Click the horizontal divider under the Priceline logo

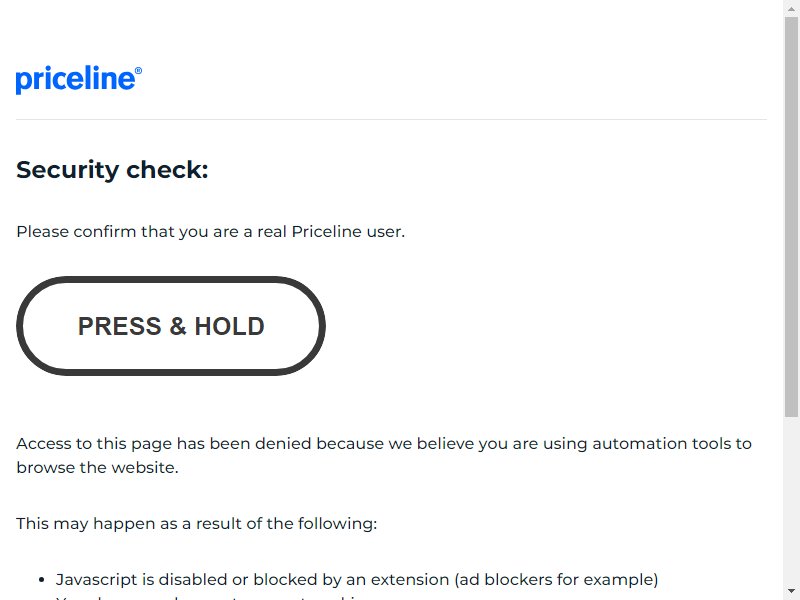(x=391, y=119)
